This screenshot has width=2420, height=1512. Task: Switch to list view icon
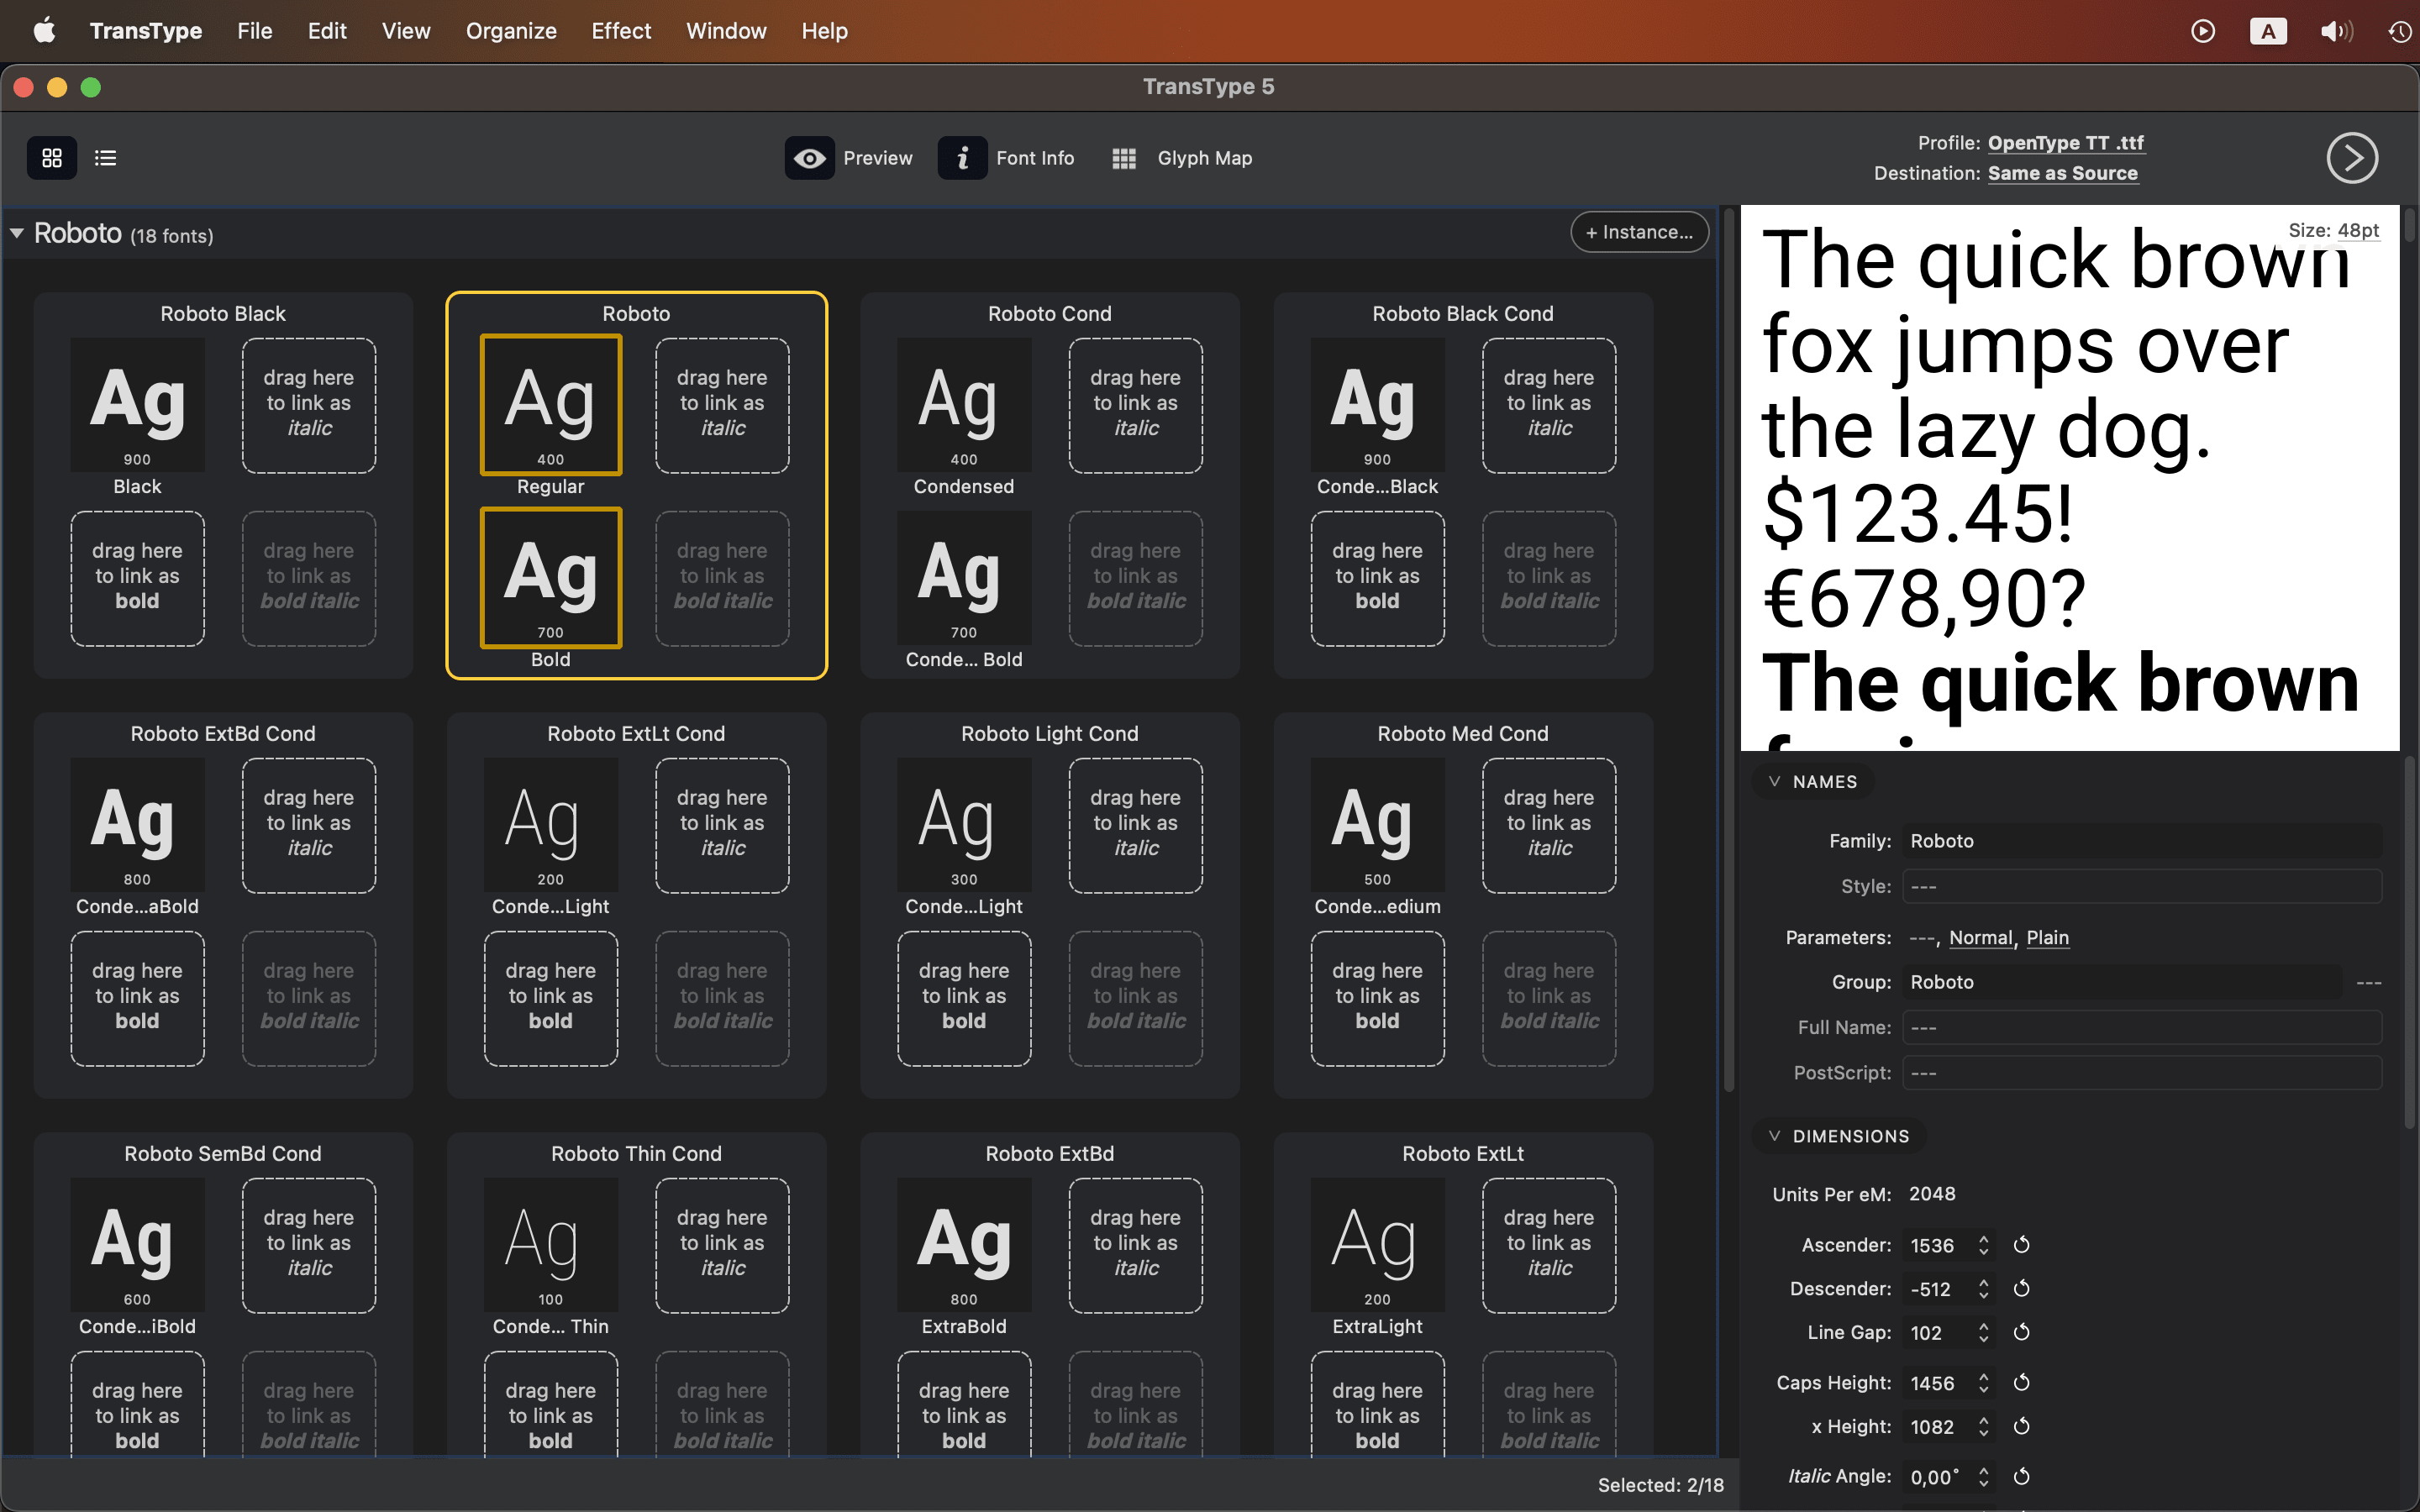click(106, 158)
